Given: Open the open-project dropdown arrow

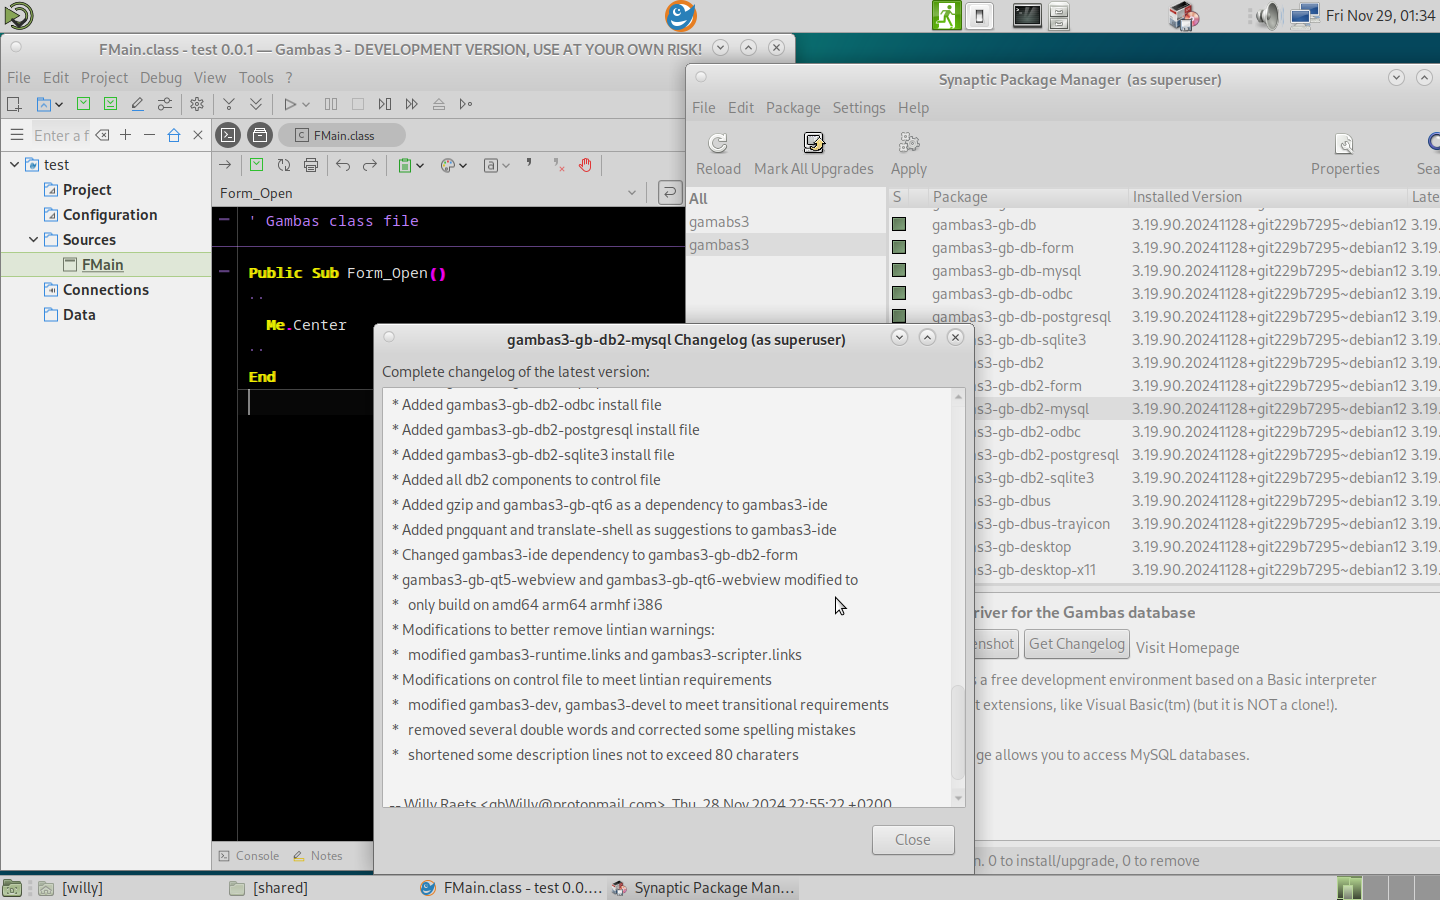Looking at the screenshot, I should coord(59,104).
